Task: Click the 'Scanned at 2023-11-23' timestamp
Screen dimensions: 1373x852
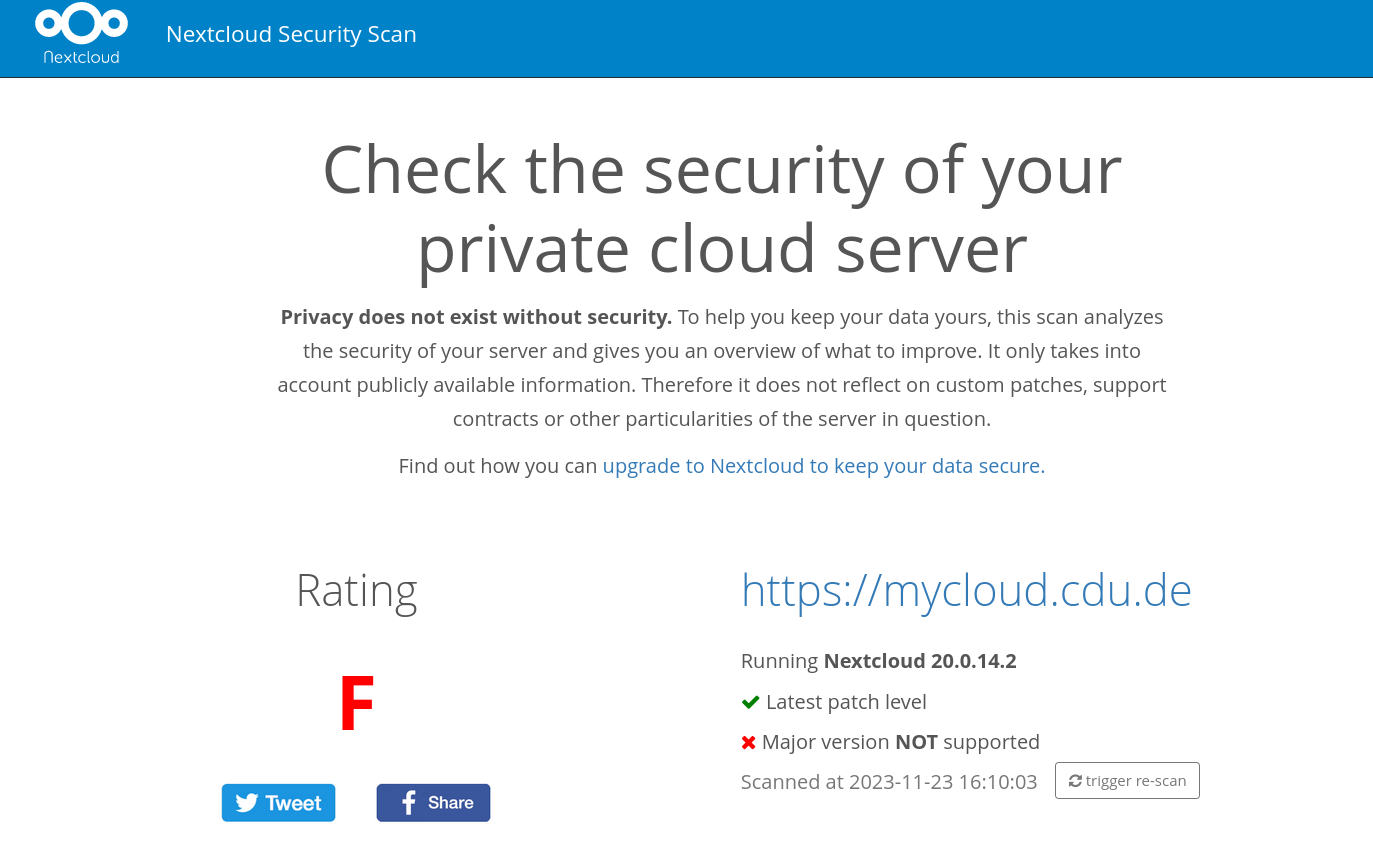Action: pos(889,782)
